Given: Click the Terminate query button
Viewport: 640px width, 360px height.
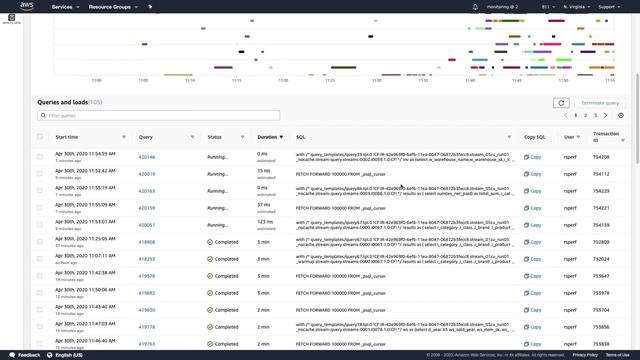Looking at the screenshot, I should coord(600,103).
